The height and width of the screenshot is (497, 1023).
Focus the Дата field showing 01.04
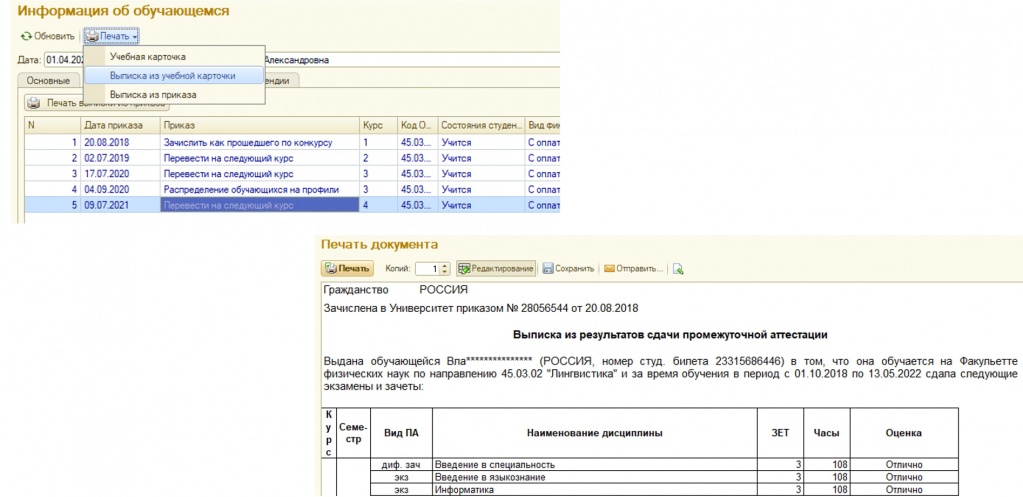coord(65,60)
